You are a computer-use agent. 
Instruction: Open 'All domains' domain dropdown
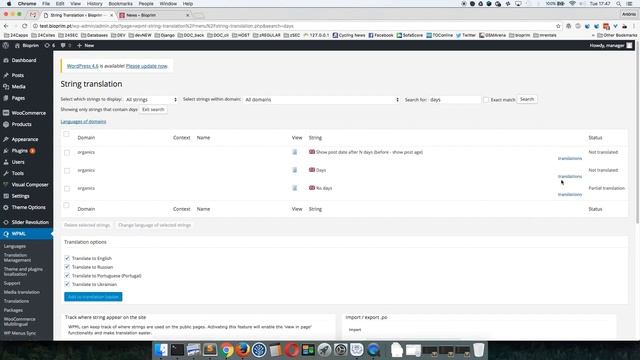click(322, 100)
